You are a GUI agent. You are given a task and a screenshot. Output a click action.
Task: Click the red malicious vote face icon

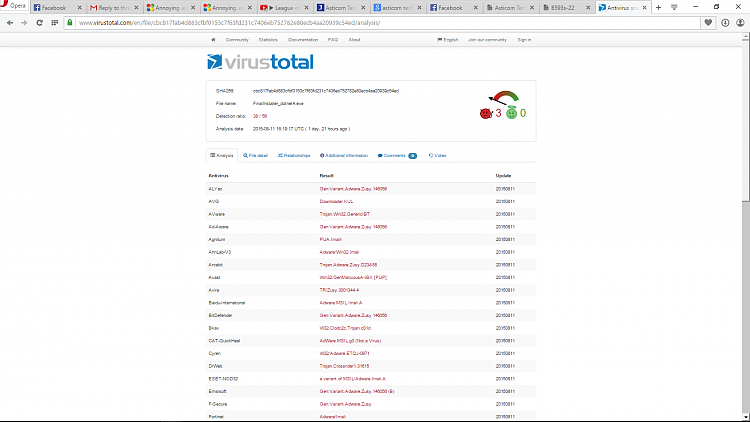[485, 113]
